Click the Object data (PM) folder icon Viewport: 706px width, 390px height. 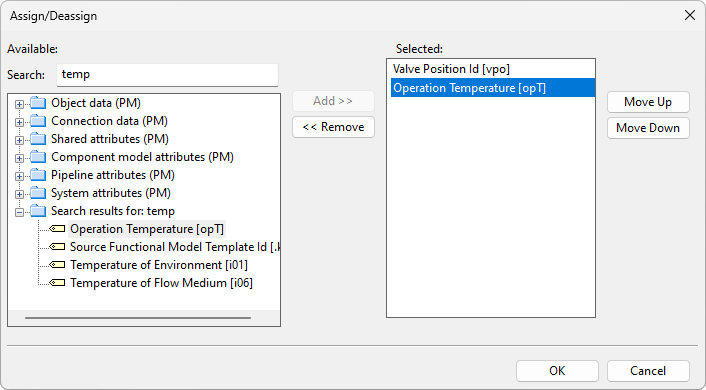[38, 103]
